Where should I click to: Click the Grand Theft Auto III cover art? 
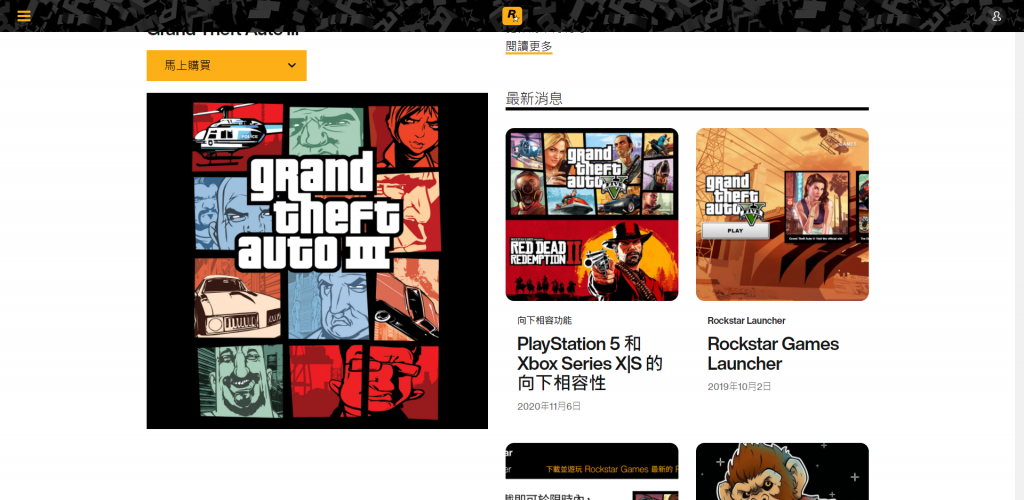317,261
